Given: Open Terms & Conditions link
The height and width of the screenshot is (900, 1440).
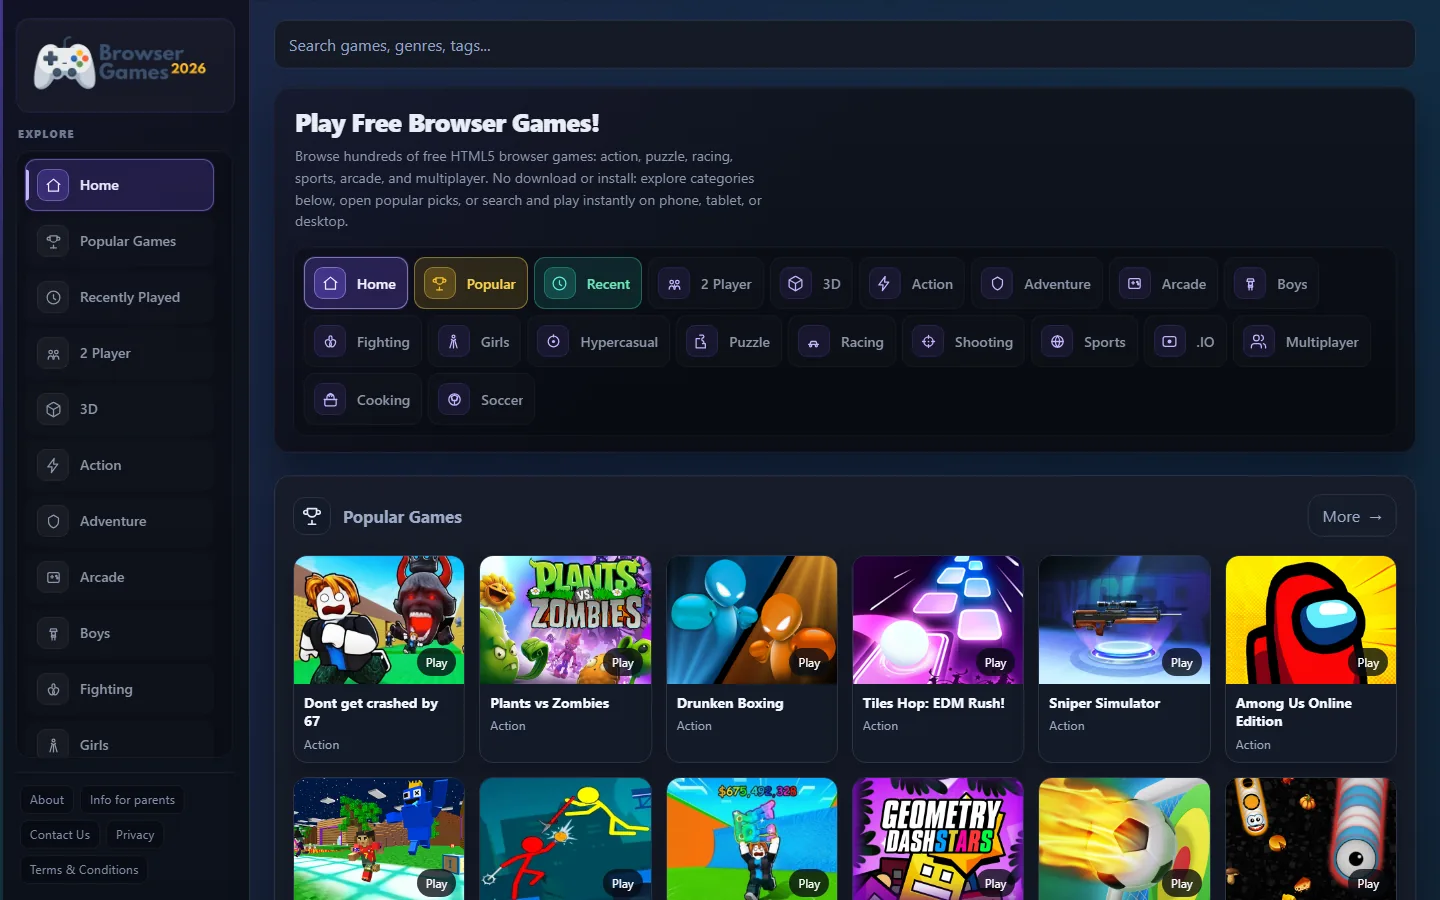Looking at the screenshot, I should (x=84, y=870).
